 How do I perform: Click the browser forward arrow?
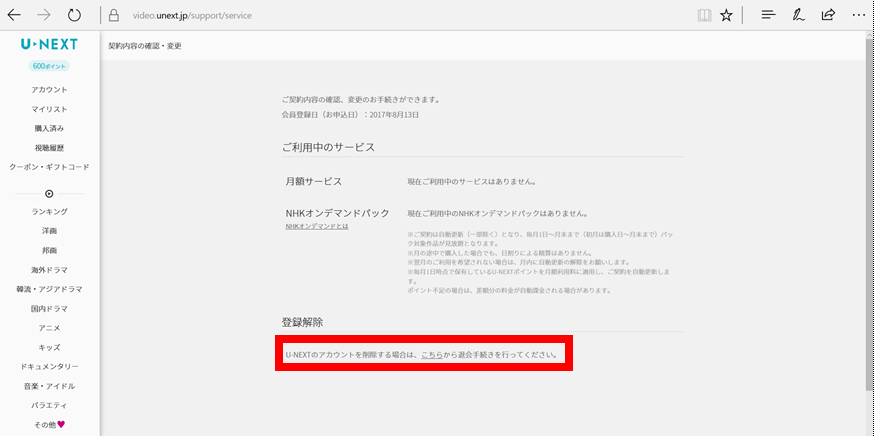(43, 15)
